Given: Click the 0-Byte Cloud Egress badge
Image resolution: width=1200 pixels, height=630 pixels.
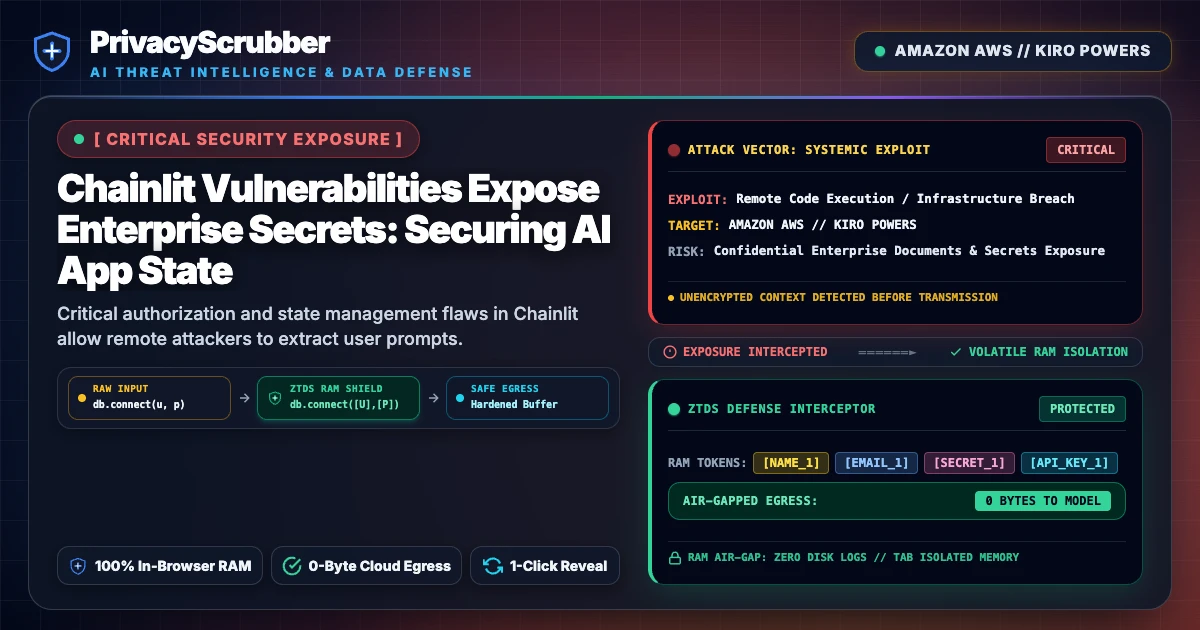Looking at the screenshot, I should coord(366,566).
